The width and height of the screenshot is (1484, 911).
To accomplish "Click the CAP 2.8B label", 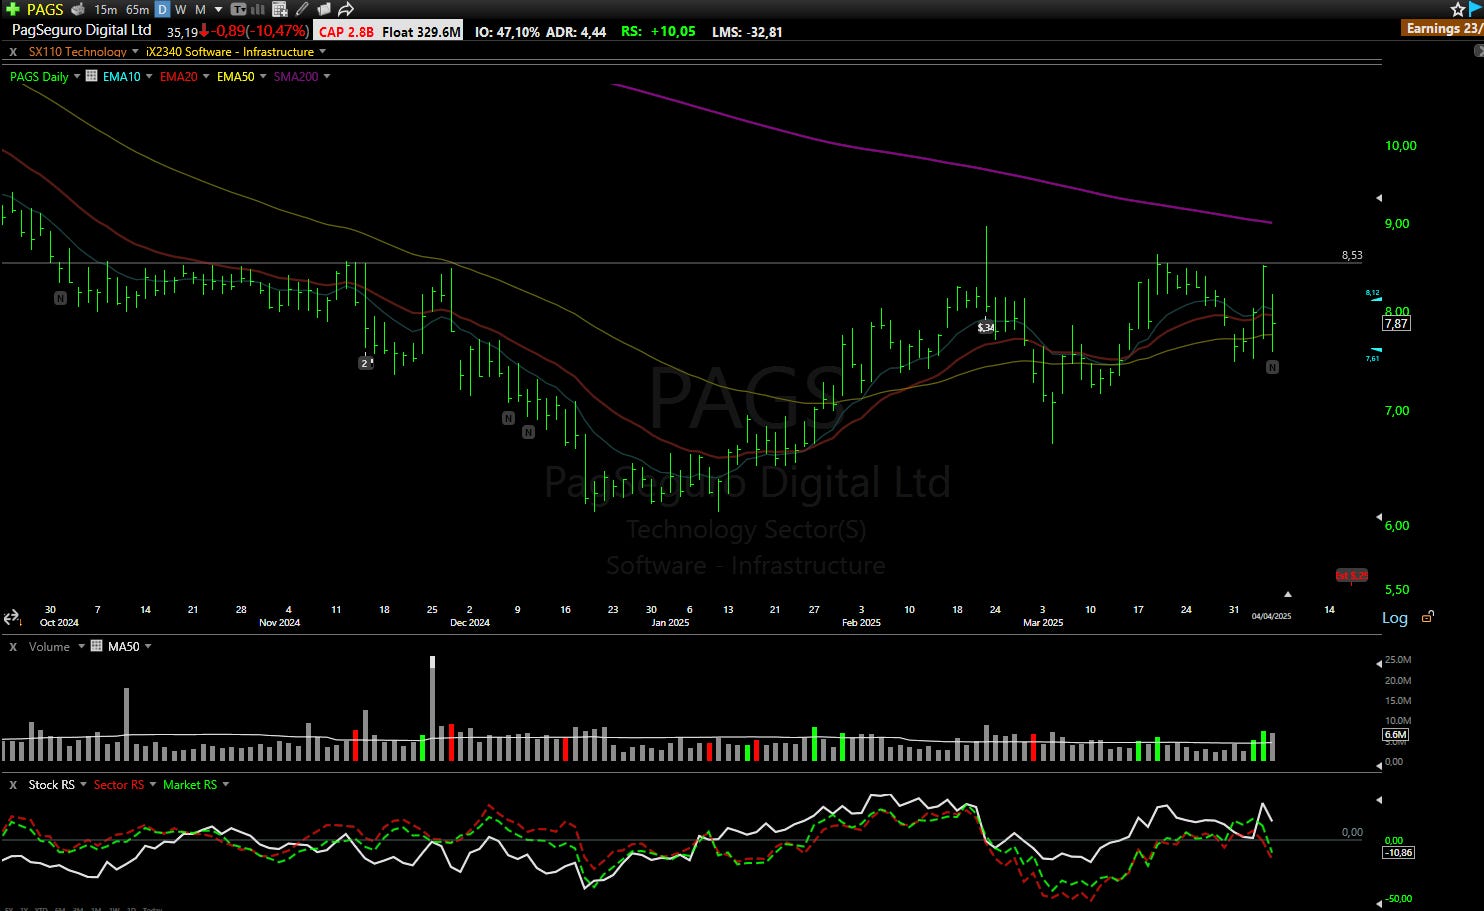I will [346, 32].
